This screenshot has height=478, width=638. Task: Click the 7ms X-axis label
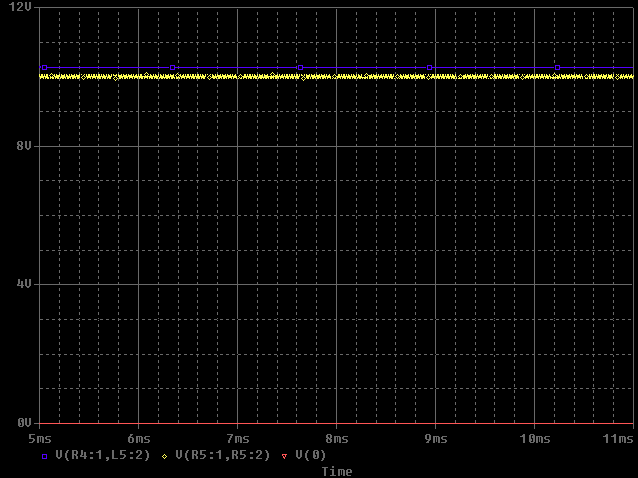pyautogui.click(x=238, y=439)
